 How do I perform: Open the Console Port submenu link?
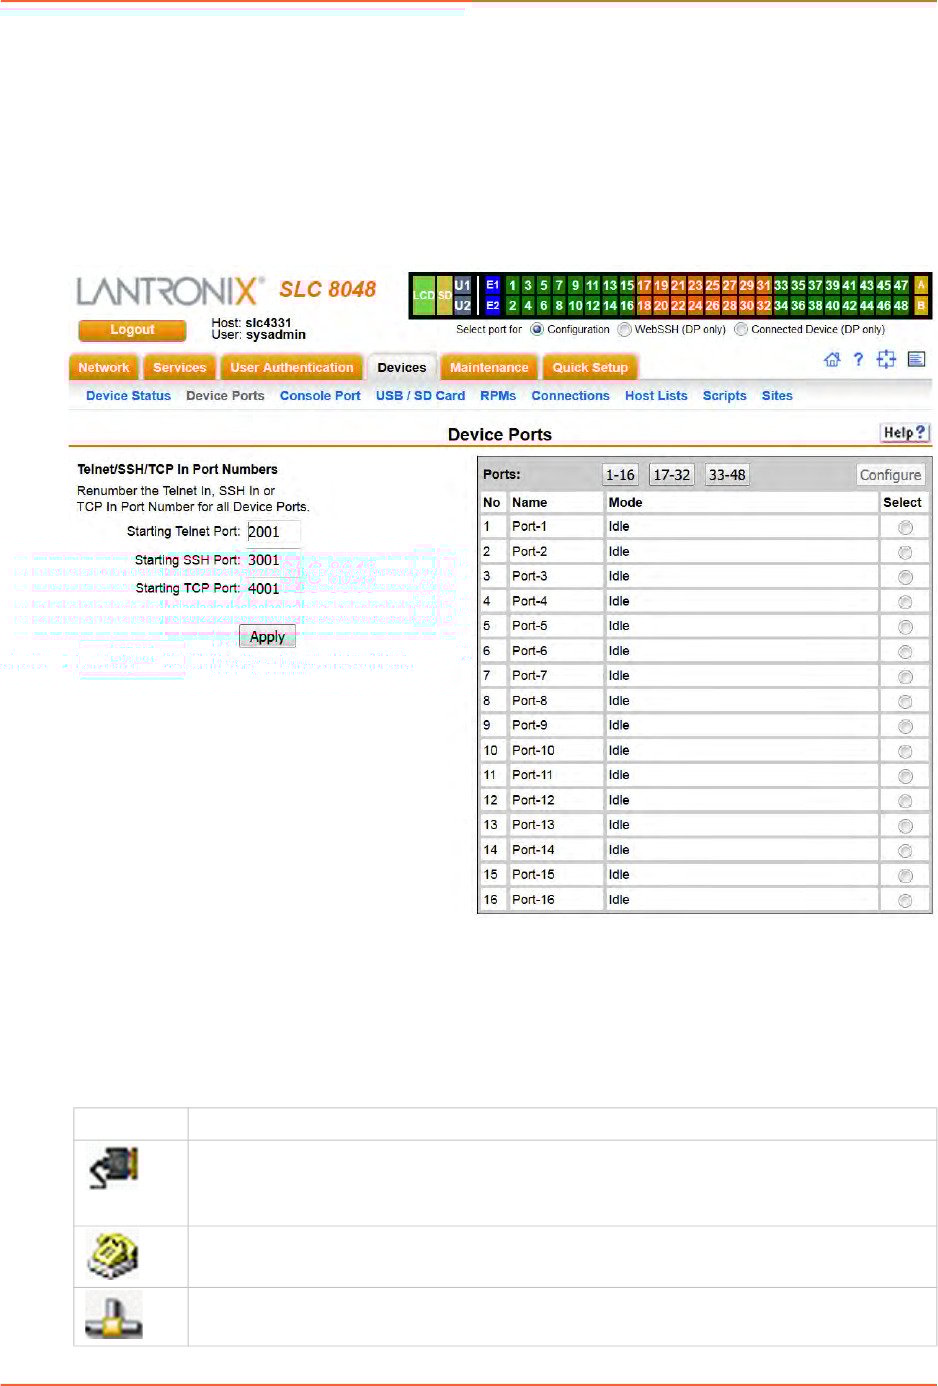click(320, 396)
